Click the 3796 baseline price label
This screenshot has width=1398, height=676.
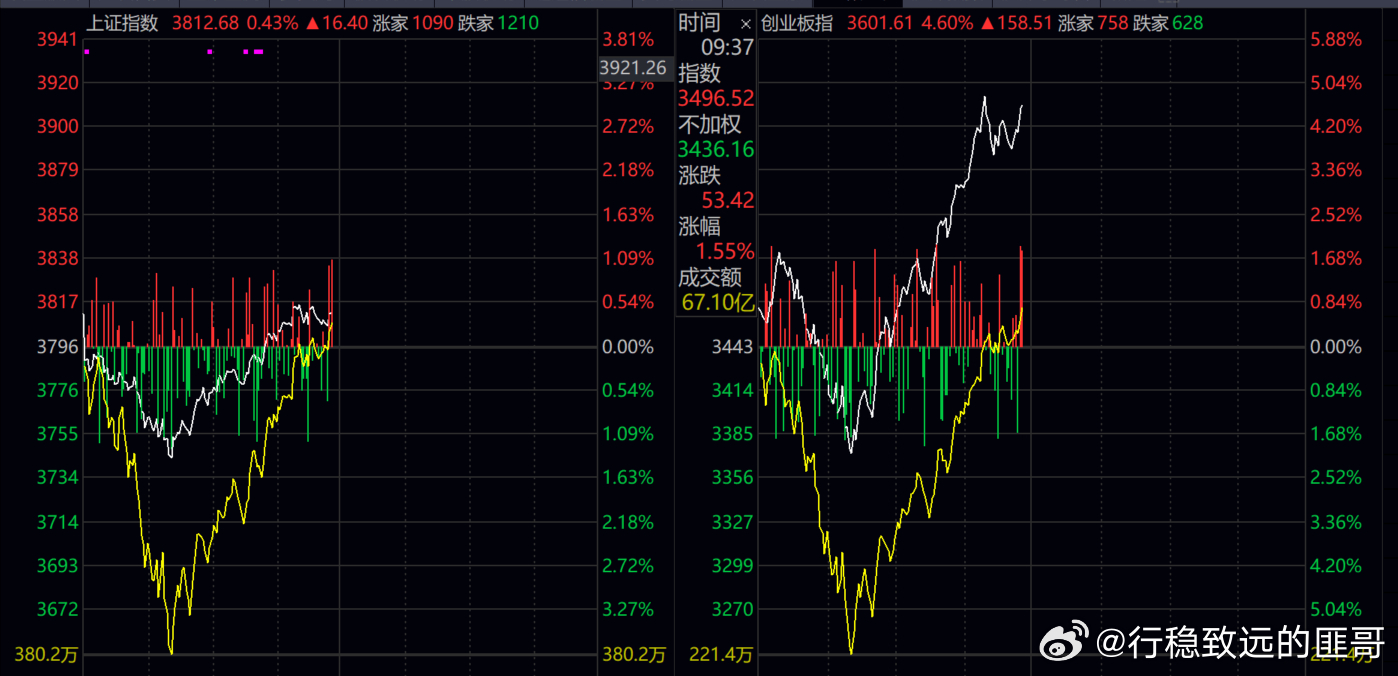[57, 346]
